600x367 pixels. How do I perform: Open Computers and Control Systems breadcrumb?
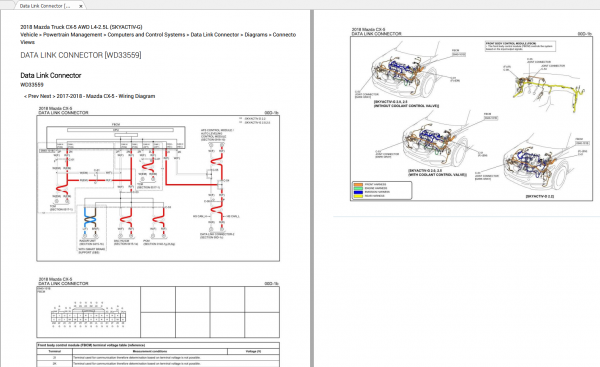[146, 35]
